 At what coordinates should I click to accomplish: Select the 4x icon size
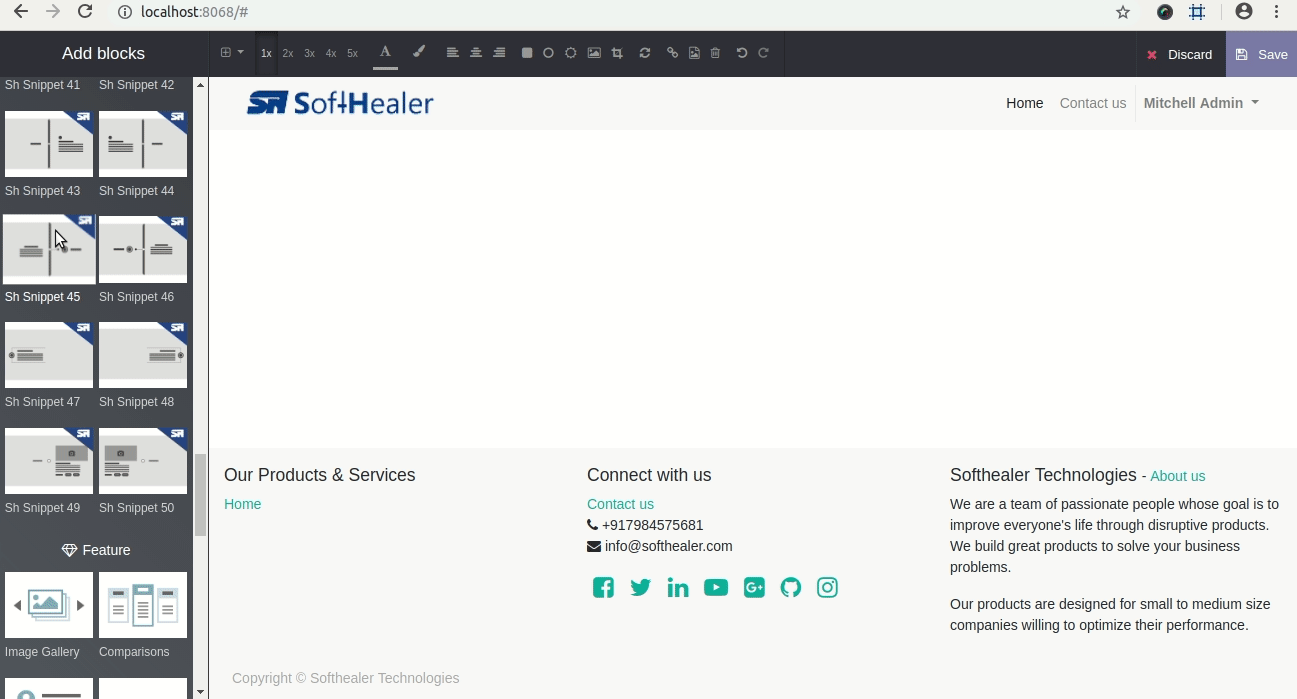click(331, 54)
